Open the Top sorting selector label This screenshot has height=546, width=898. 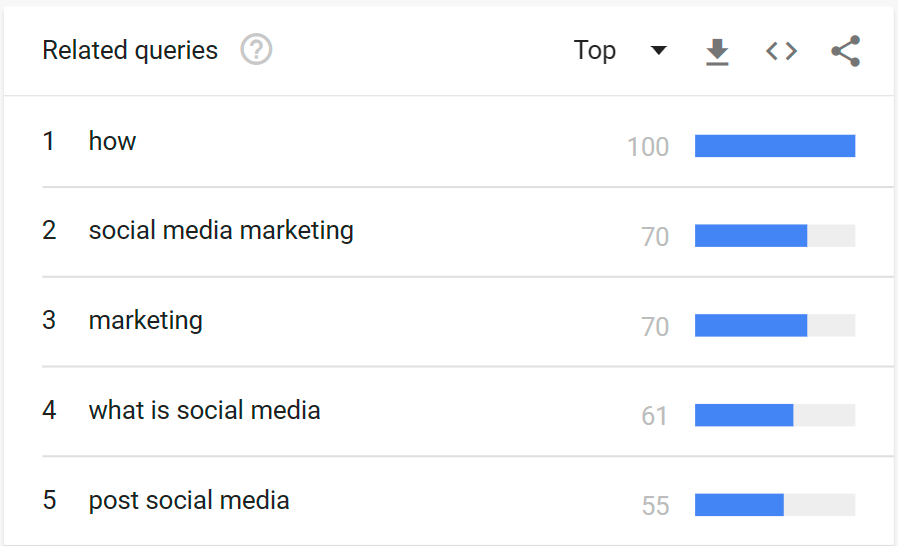point(595,51)
